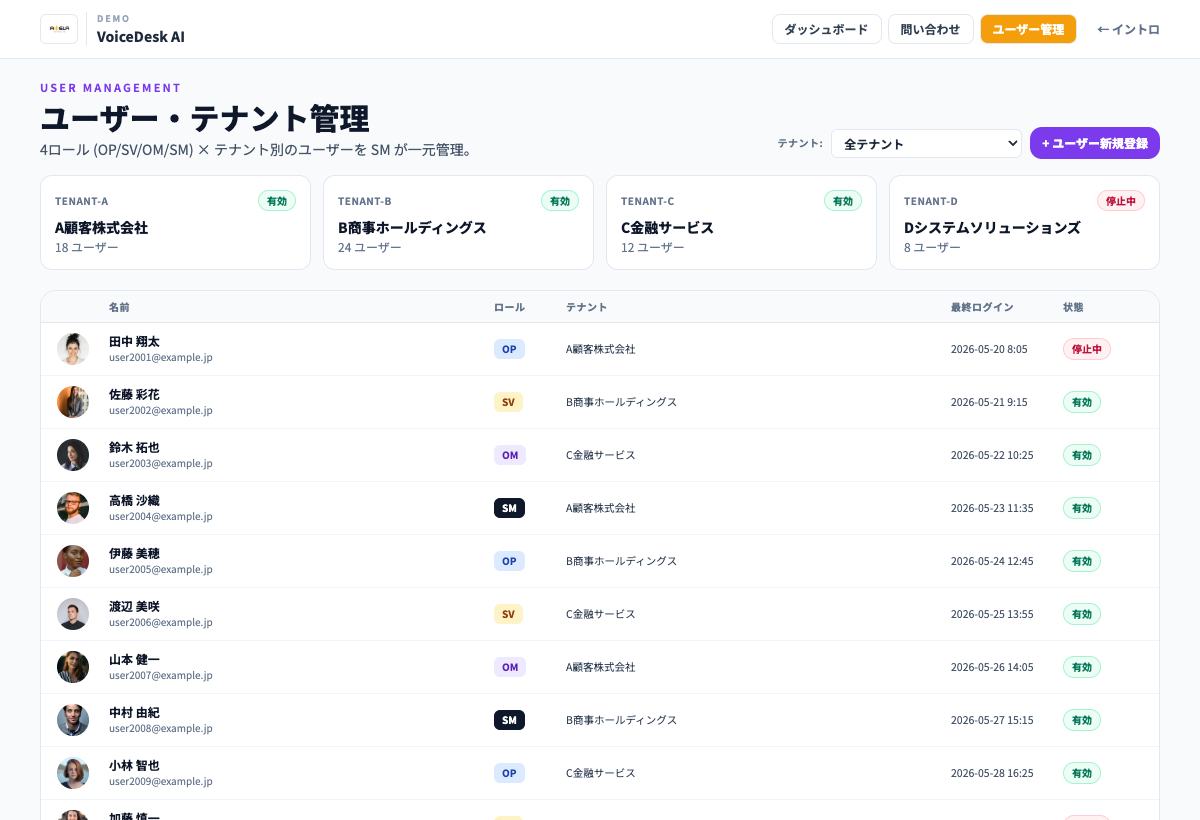Click email user2002@example.jp
This screenshot has height=820, width=1200.
160,410
